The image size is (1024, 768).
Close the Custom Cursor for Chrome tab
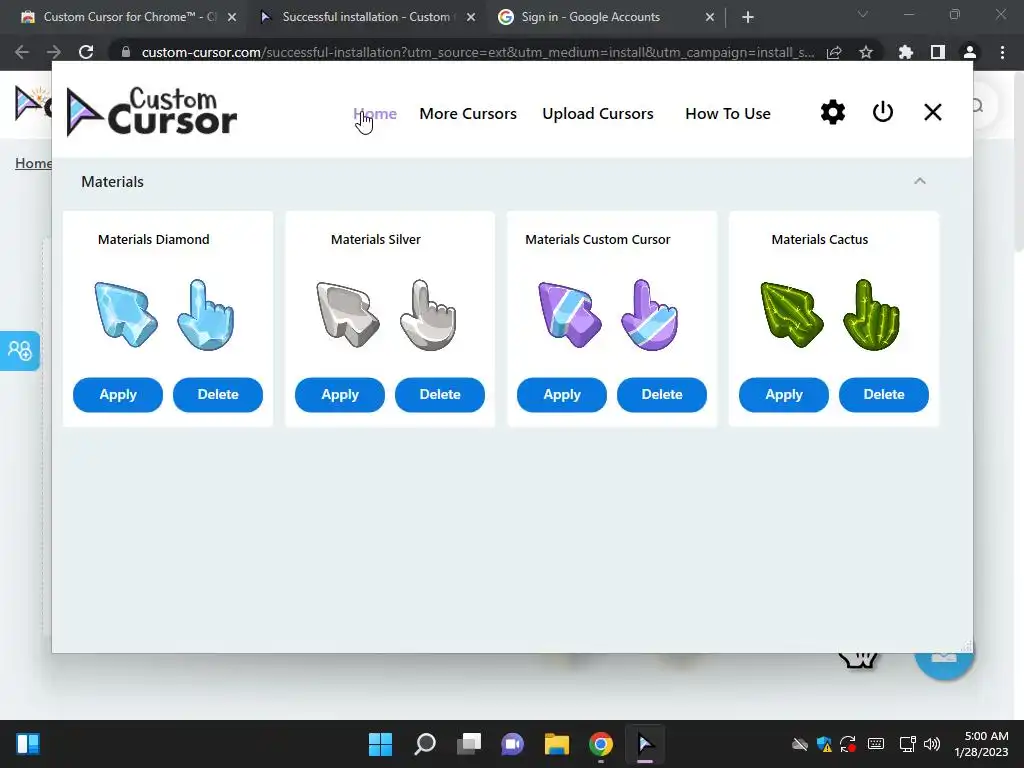coord(232,18)
